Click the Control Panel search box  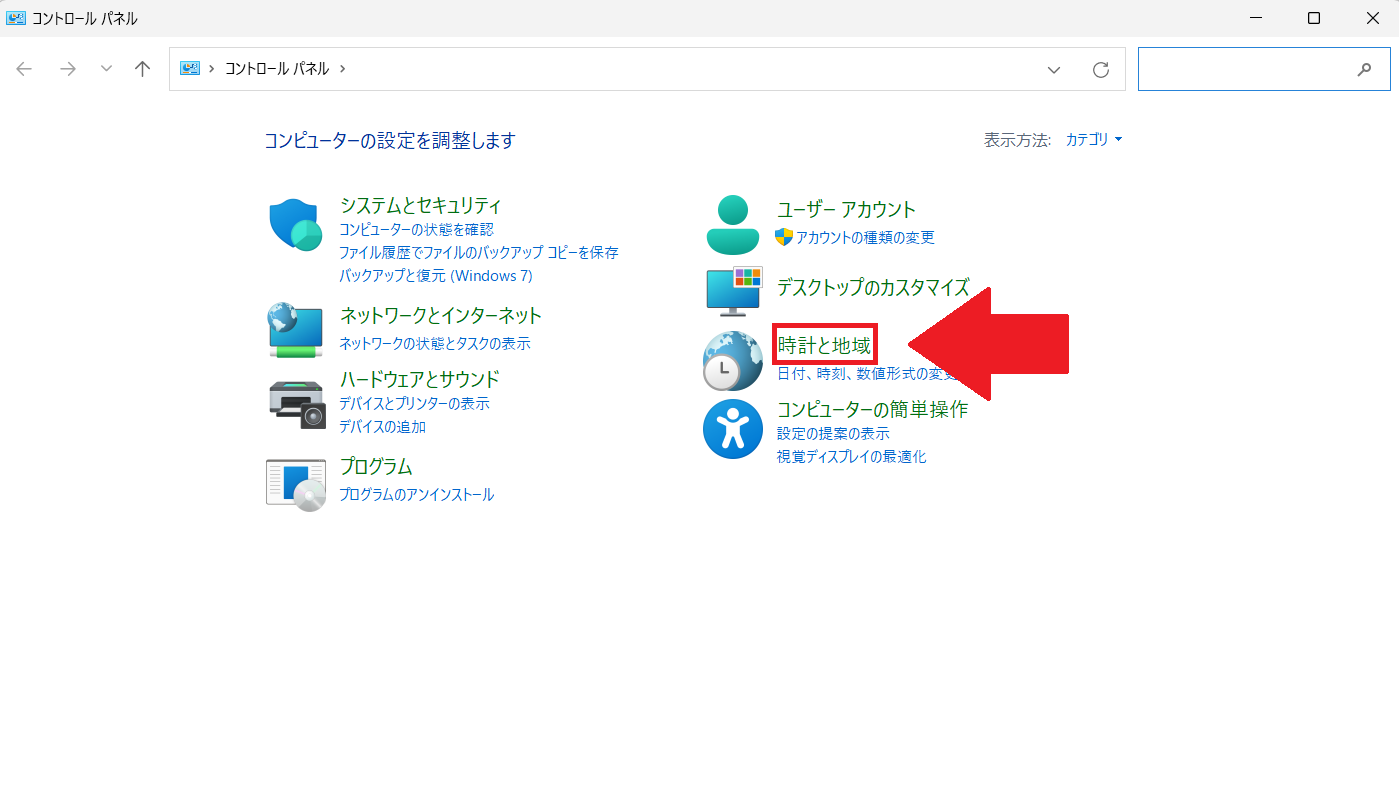[x=1250, y=69]
